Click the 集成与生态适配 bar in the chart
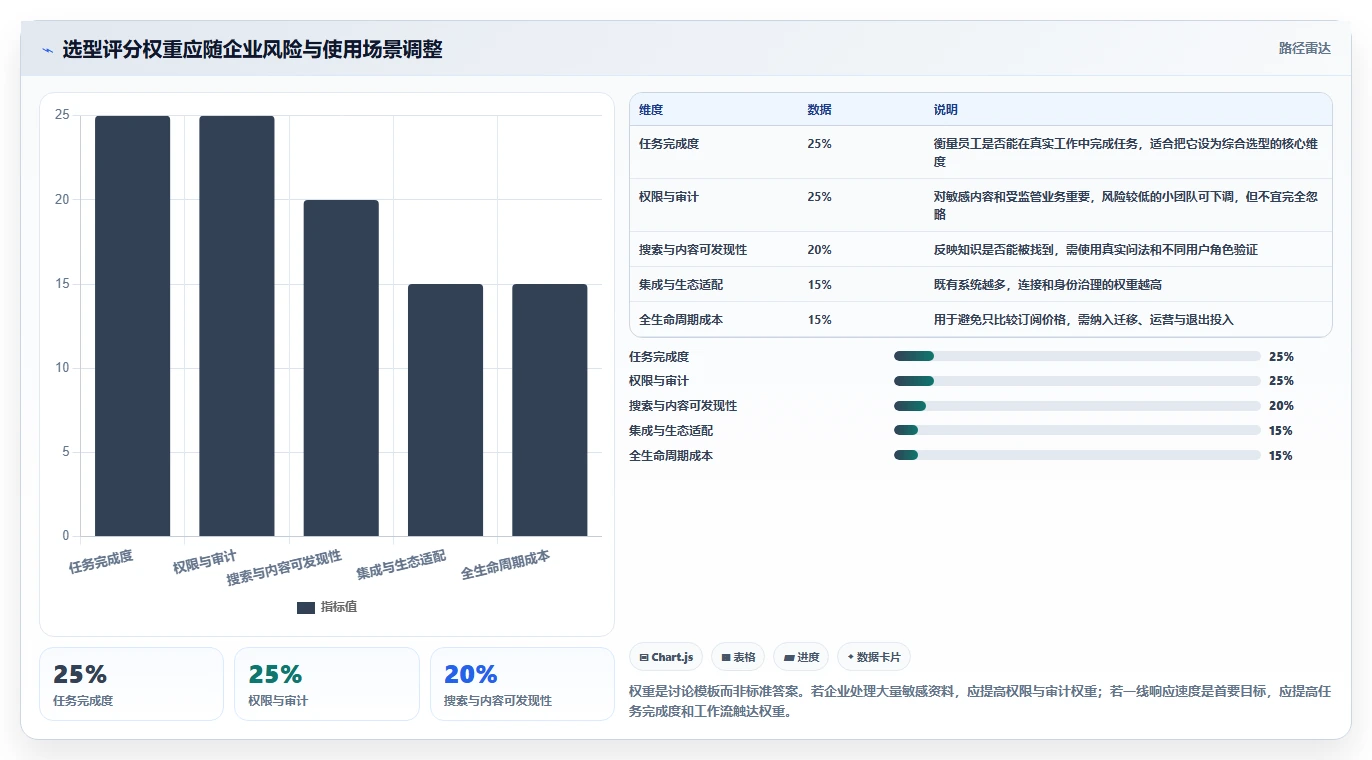Screen dimensions: 1372x760 point(445,410)
